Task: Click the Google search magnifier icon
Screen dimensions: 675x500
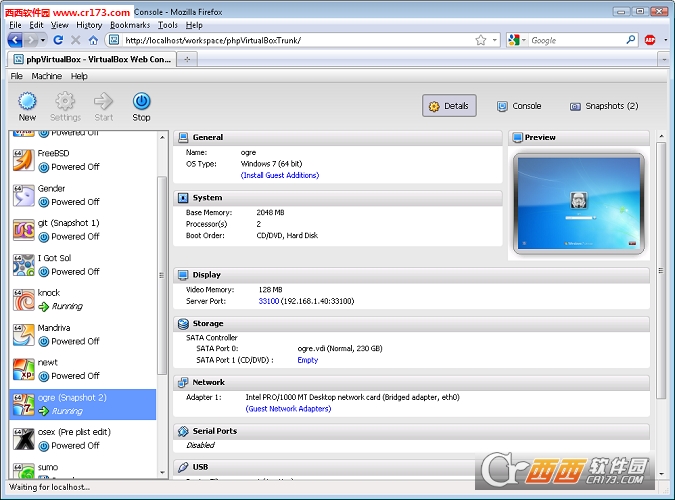Action: point(630,40)
